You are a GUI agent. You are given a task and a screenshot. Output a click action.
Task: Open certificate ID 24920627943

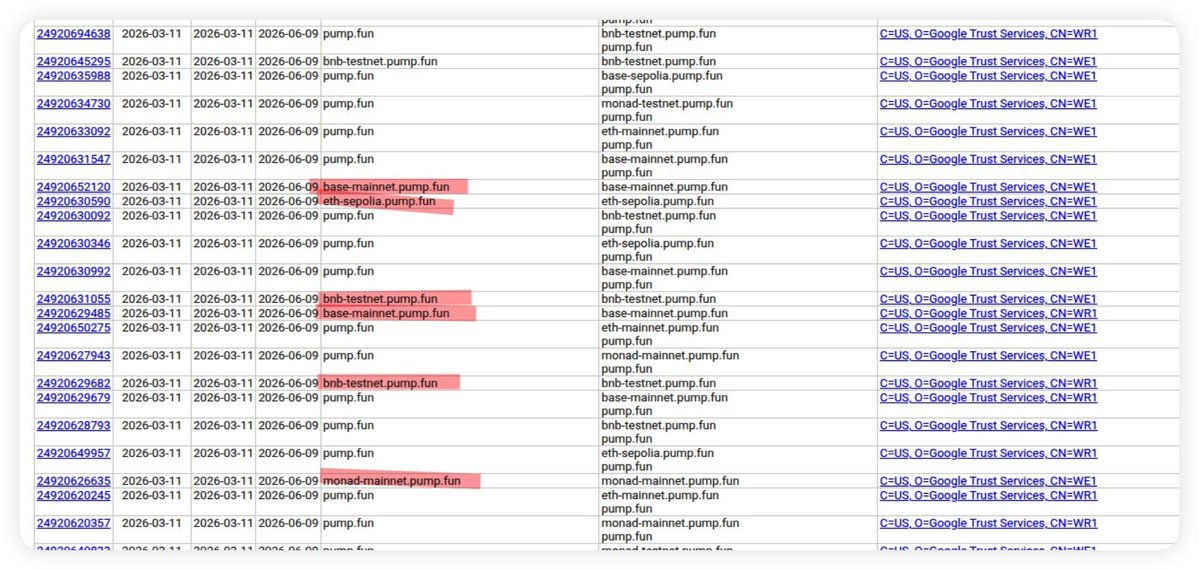[x=74, y=356]
